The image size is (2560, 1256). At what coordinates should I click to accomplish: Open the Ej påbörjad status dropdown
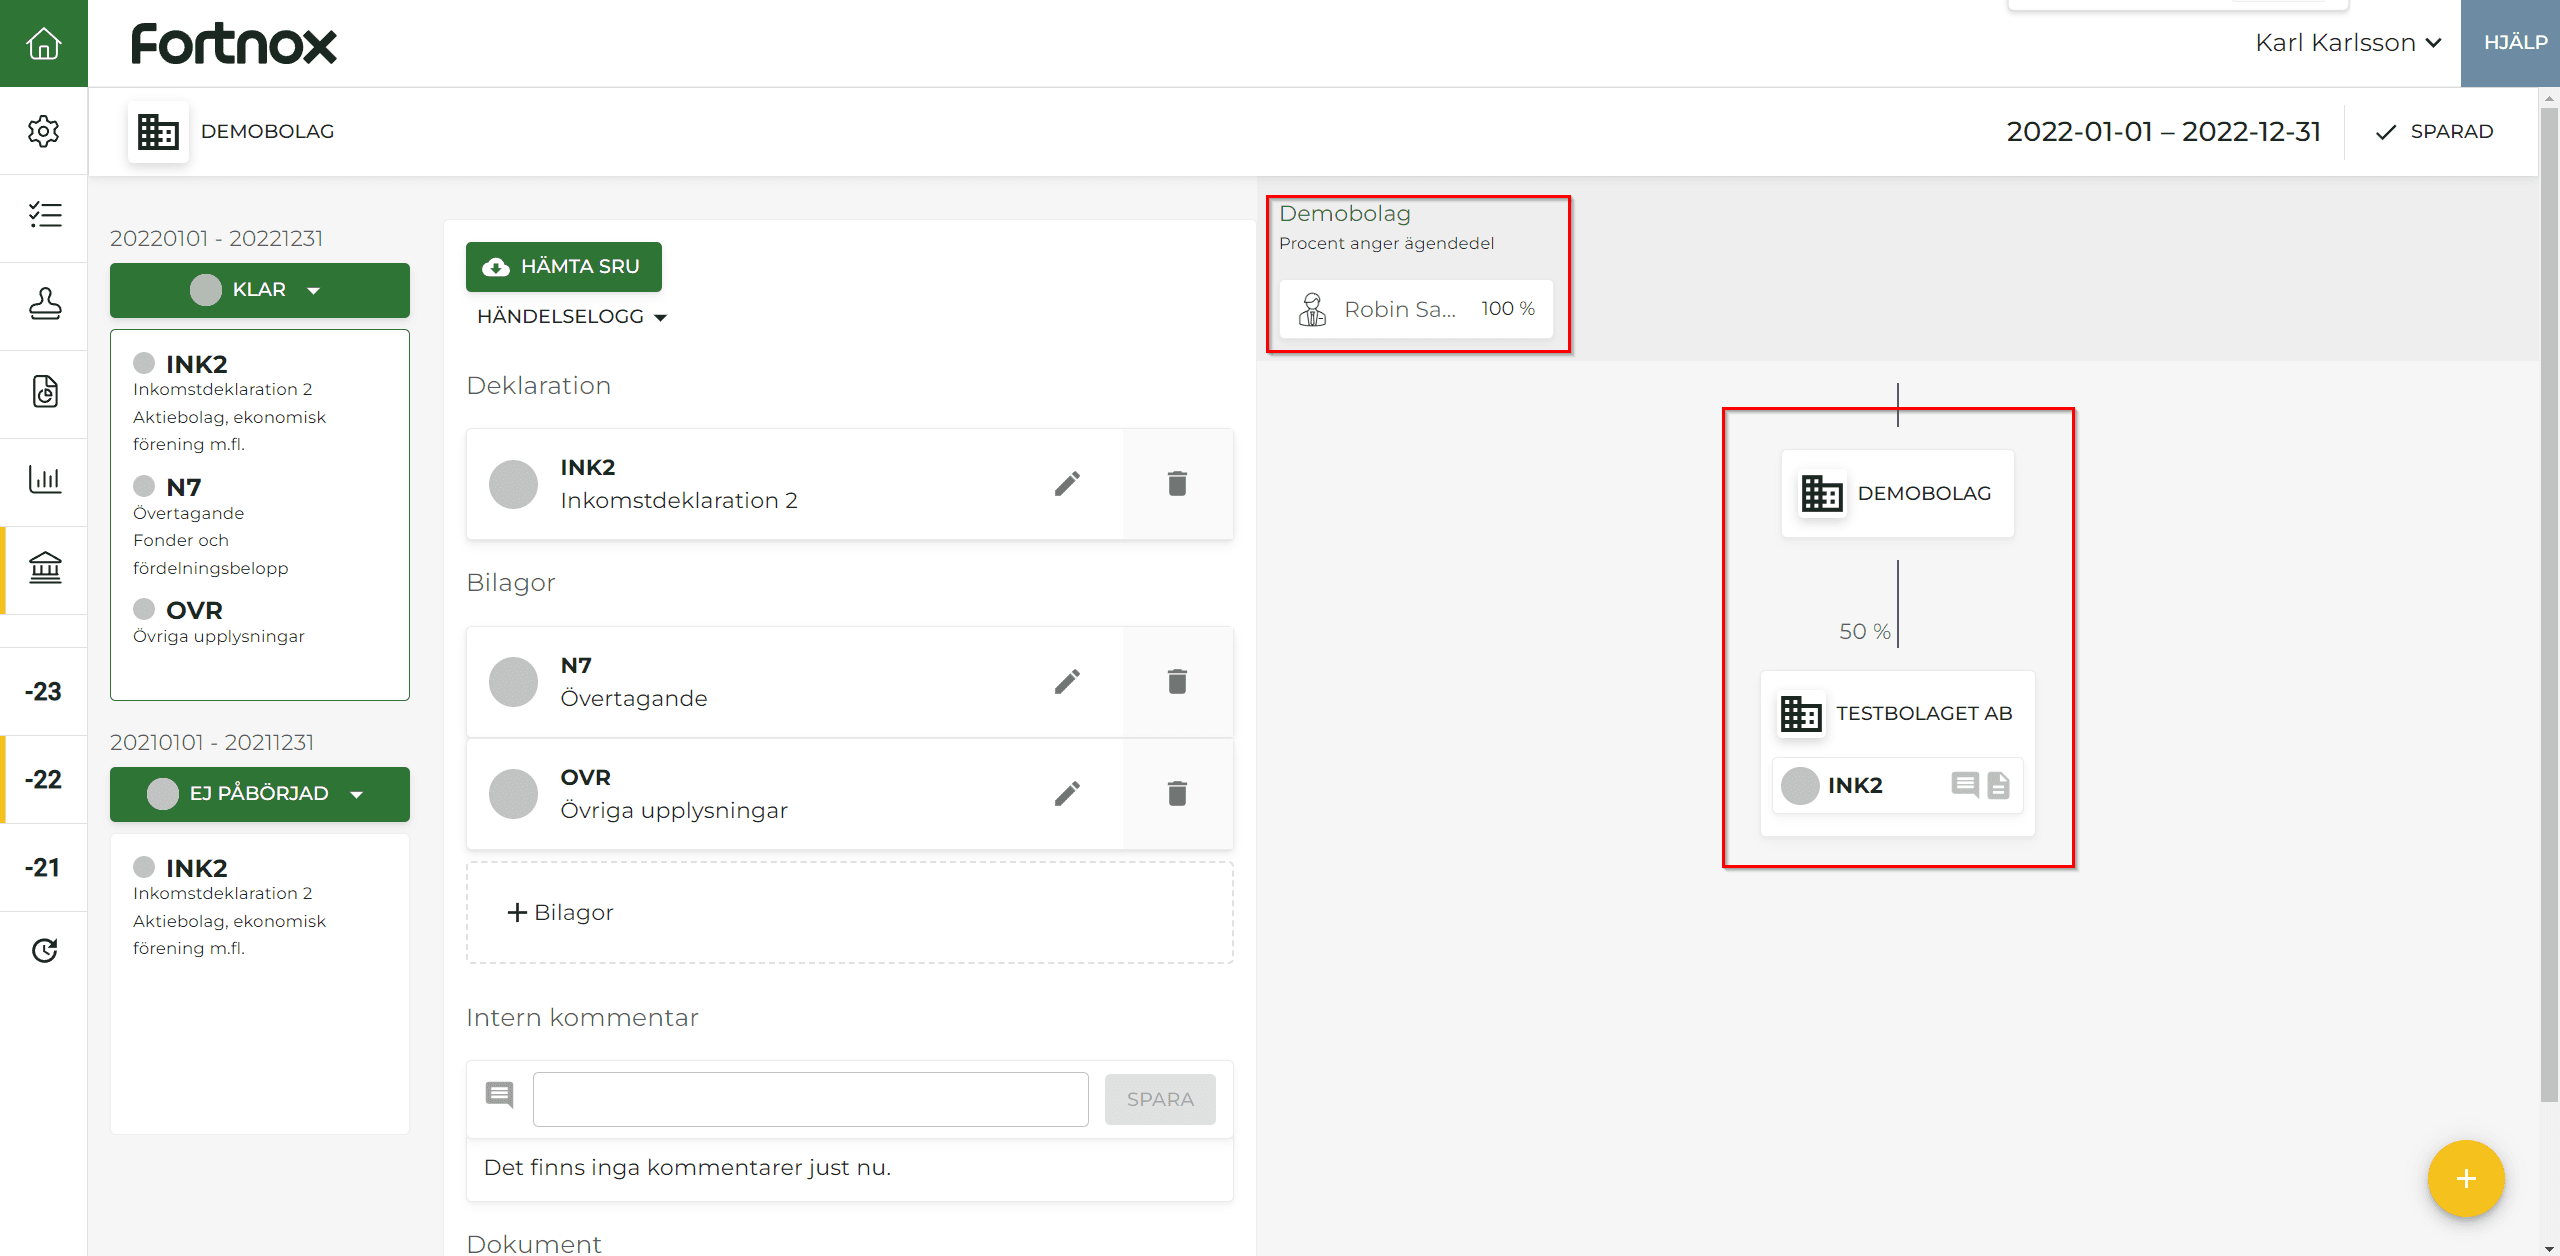(x=260, y=794)
